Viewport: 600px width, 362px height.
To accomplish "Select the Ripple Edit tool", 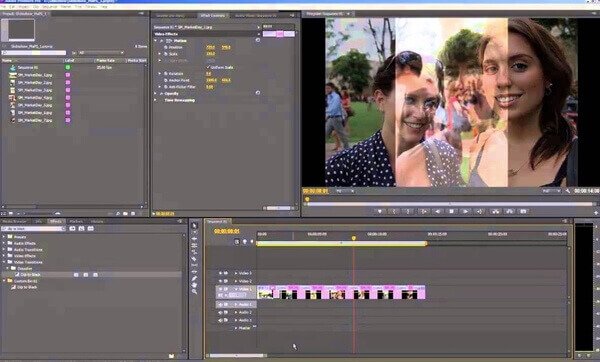I will 194,239.
